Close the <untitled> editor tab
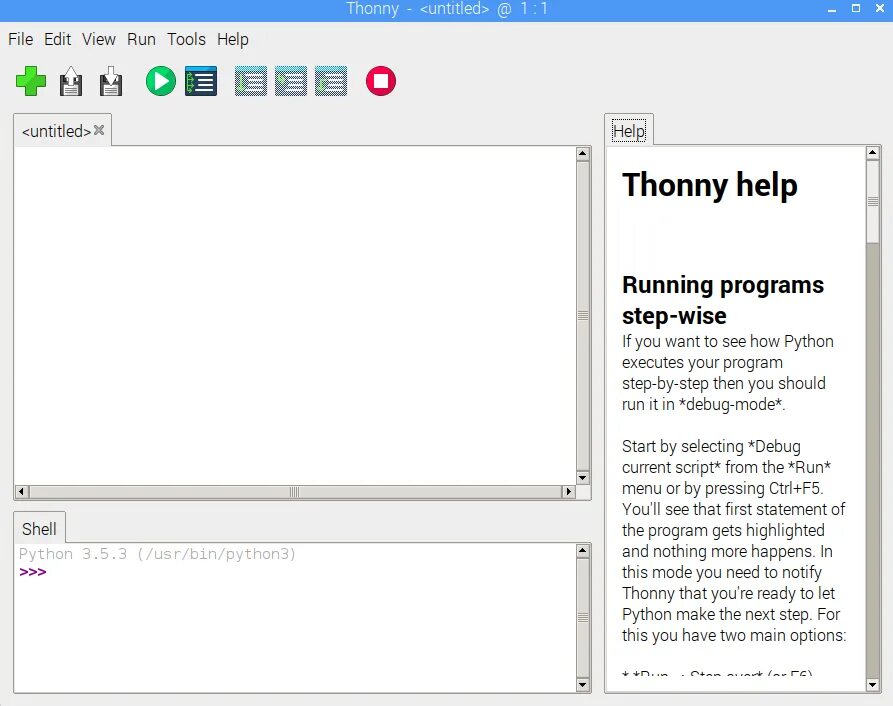Image resolution: width=893 pixels, height=706 pixels. coord(99,130)
